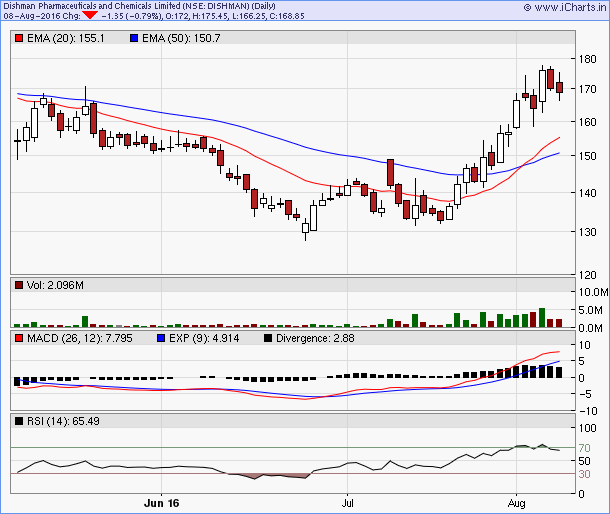Click the 170 price axis label
The height and width of the screenshot is (514, 610).
click(x=587, y=89)
